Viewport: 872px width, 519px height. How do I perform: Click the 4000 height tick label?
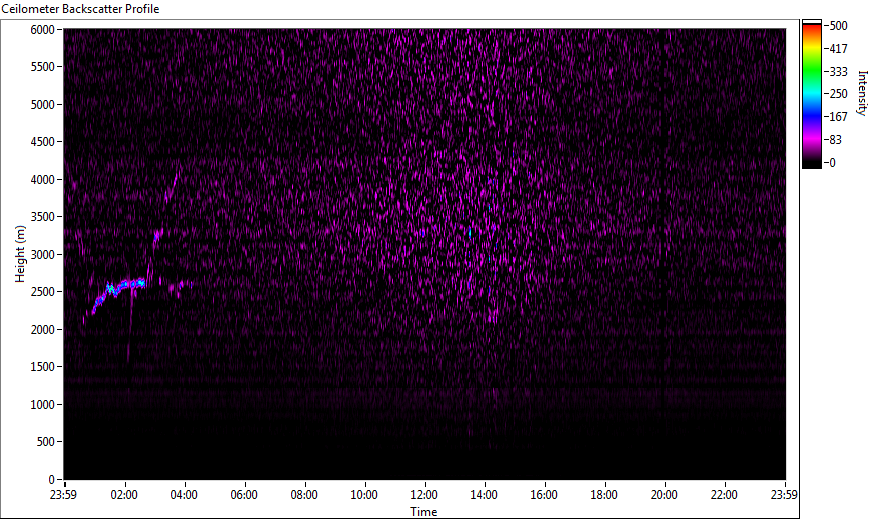[42, 180]
